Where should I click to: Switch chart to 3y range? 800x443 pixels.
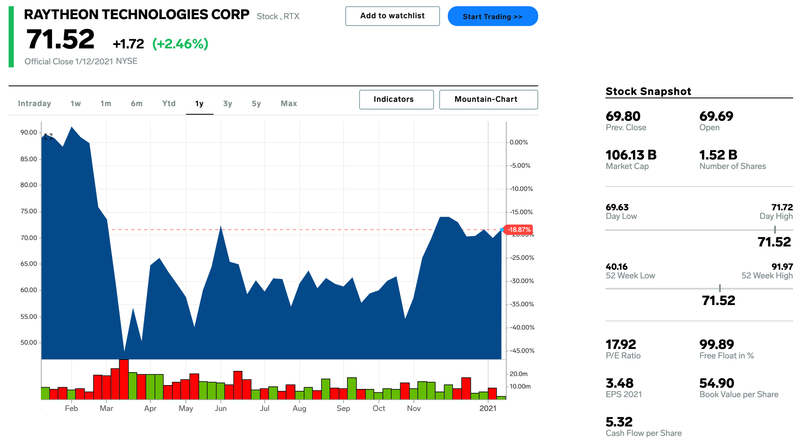(228, 103)
